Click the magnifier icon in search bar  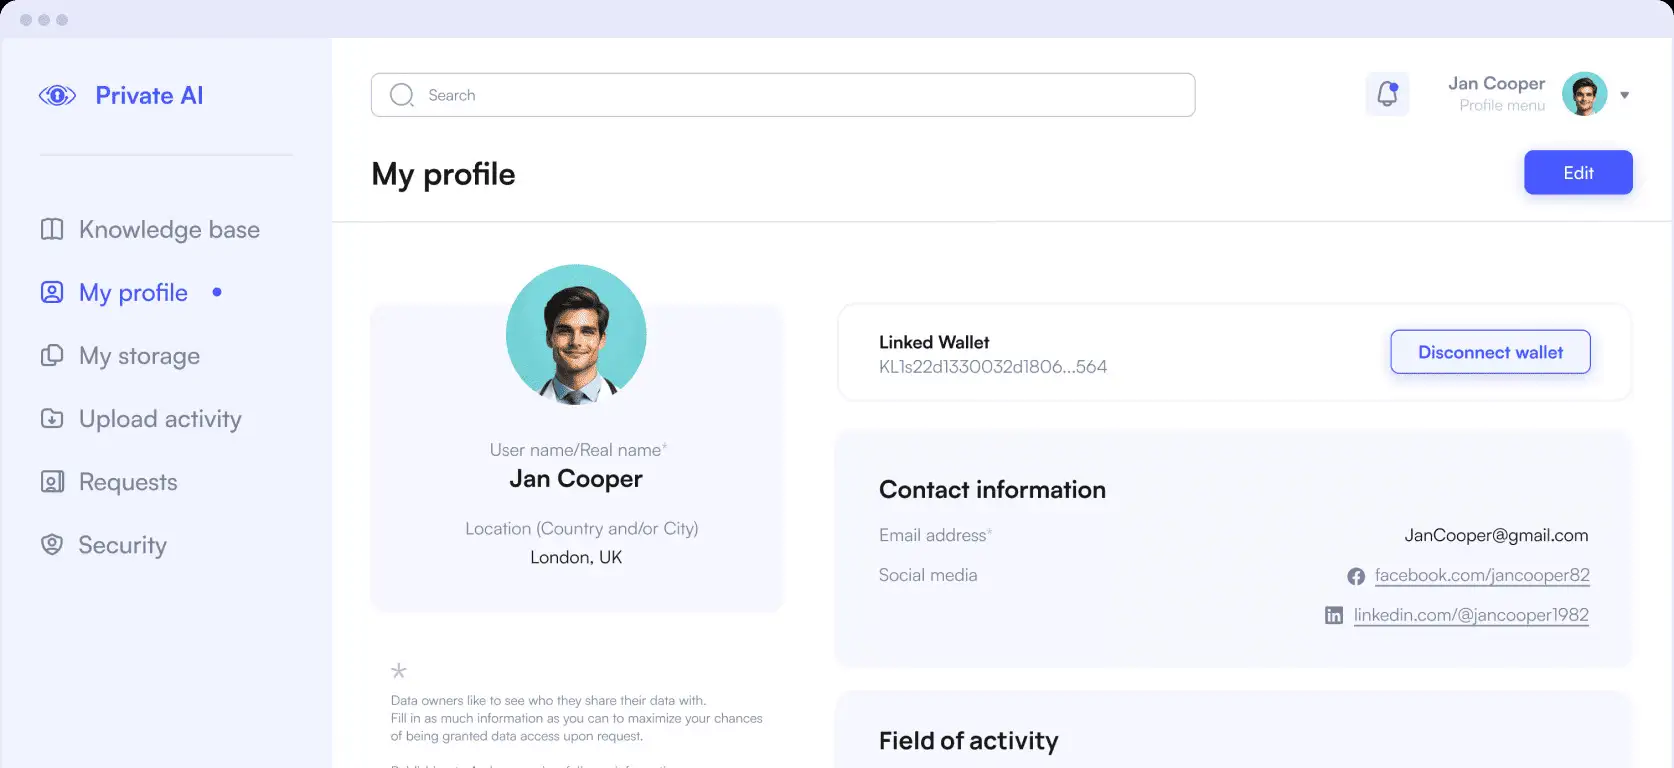tap(402, 95)
